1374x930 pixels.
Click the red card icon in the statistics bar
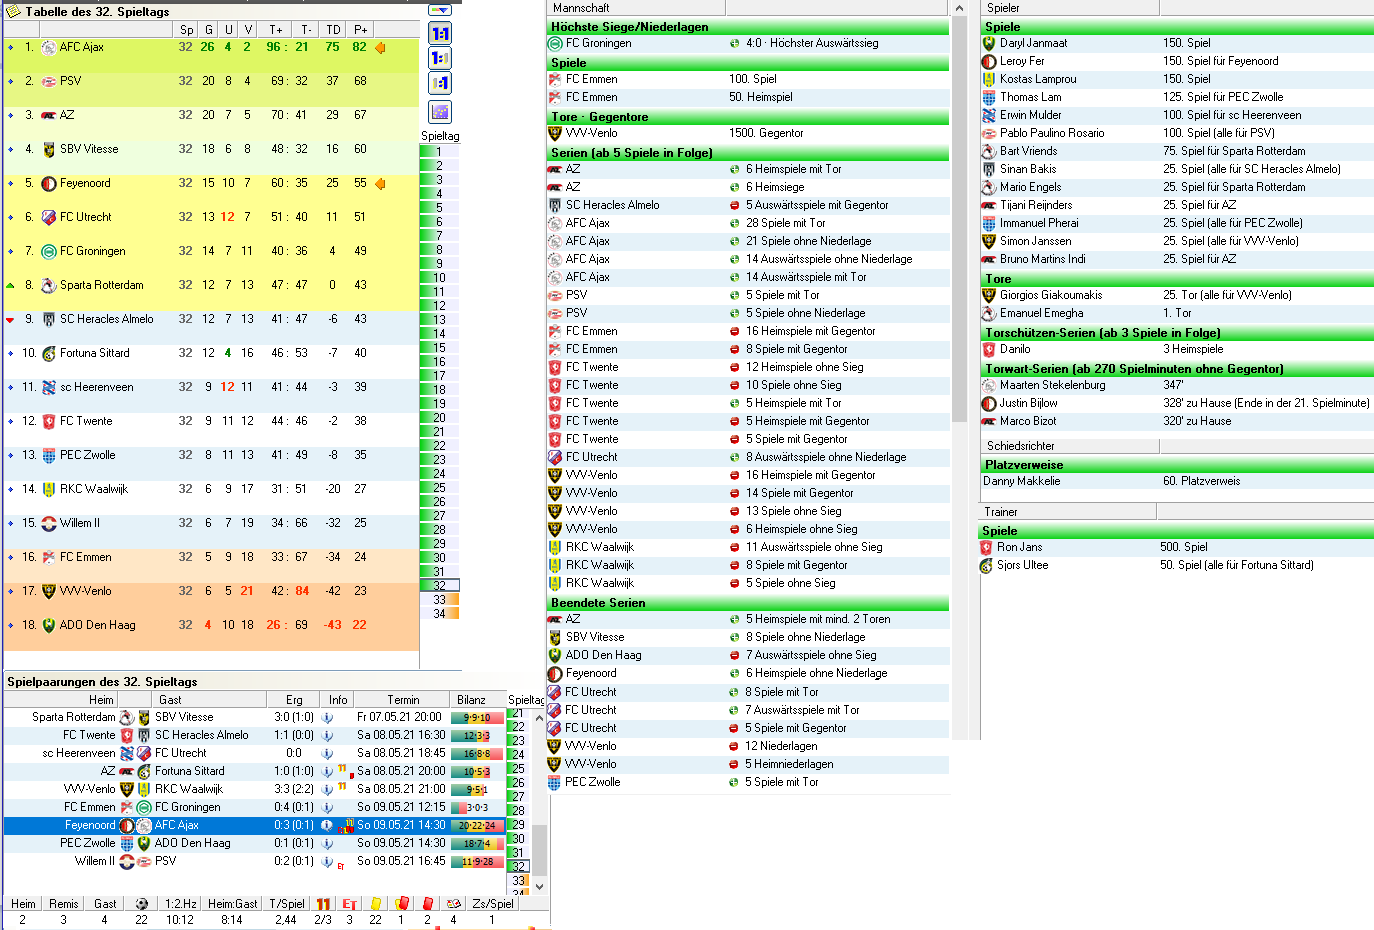point(427,903)
